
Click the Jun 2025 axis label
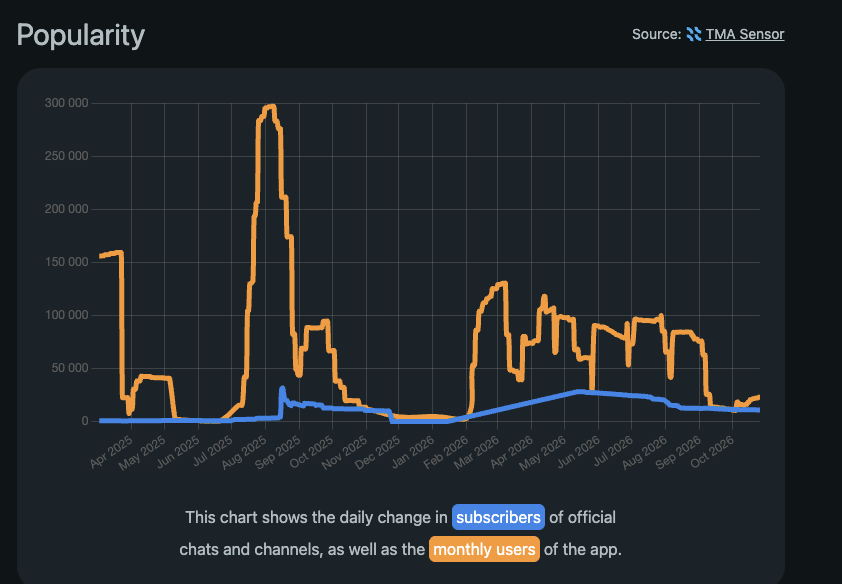pyautogui.click(x=178, y=451)
